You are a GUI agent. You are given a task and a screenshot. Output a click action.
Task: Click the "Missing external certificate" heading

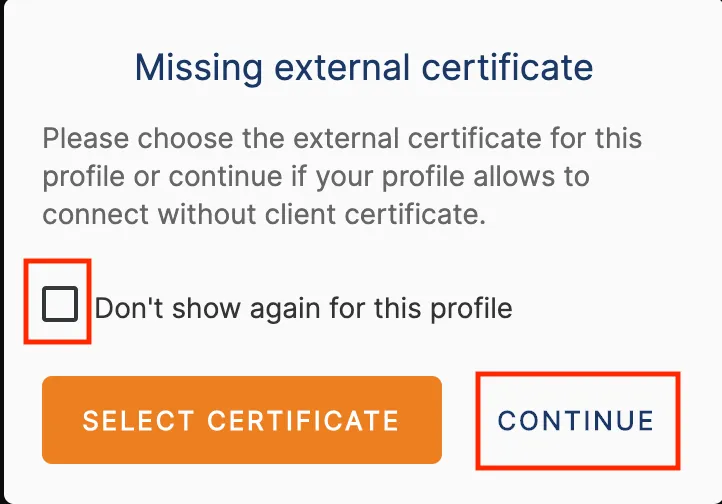coord(364,68)
